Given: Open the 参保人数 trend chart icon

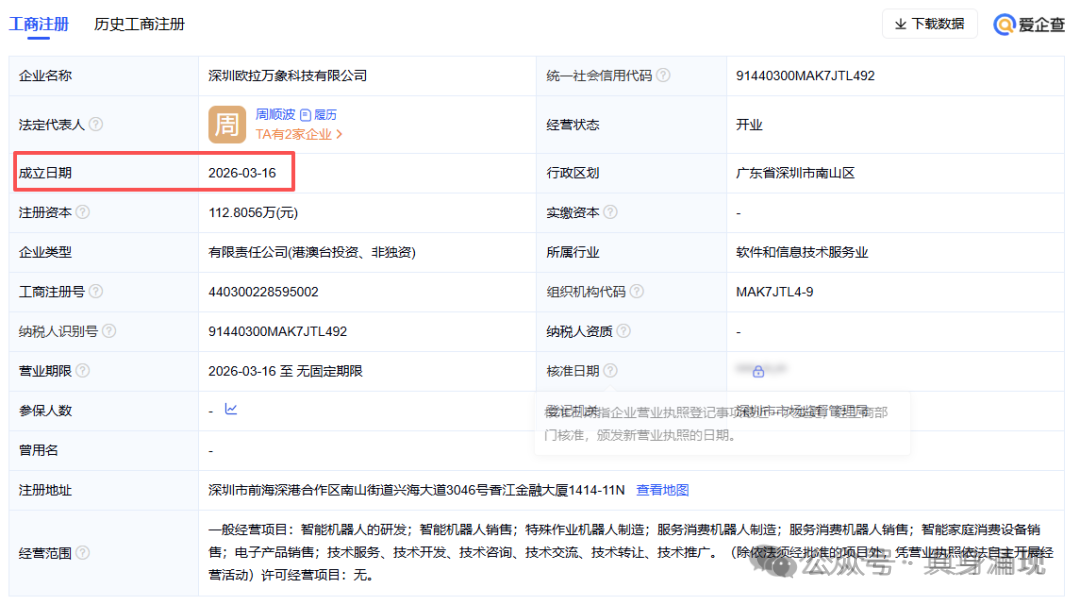Looking at the screenshot, I should [x=231, y=409].
